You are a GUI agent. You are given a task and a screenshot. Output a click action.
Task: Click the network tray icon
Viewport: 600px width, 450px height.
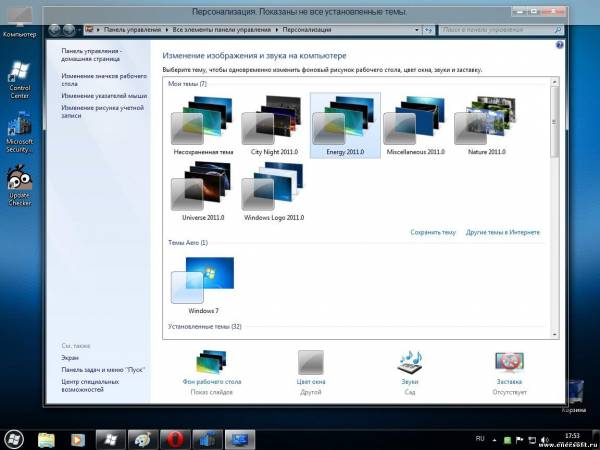pyautogui.click(x=532, y=440)
